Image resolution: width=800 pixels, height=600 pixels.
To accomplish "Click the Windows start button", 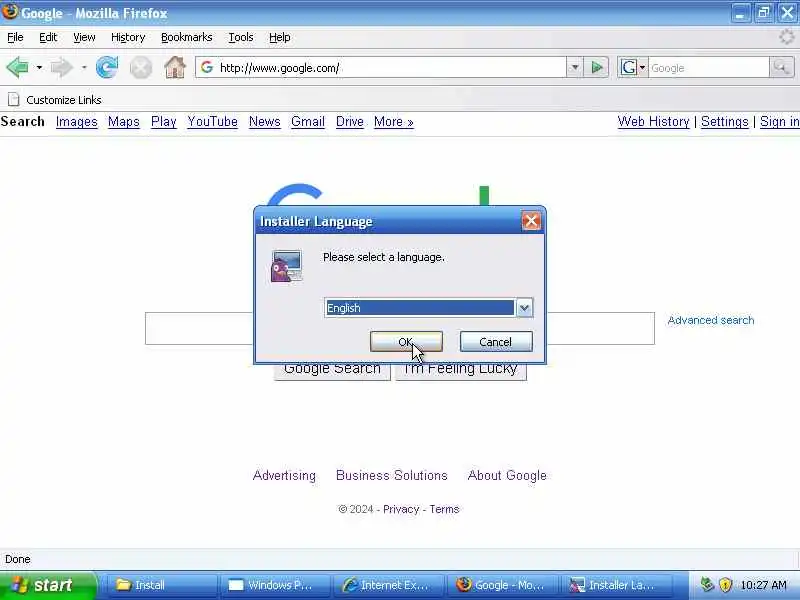I will [x=47, y=585].
